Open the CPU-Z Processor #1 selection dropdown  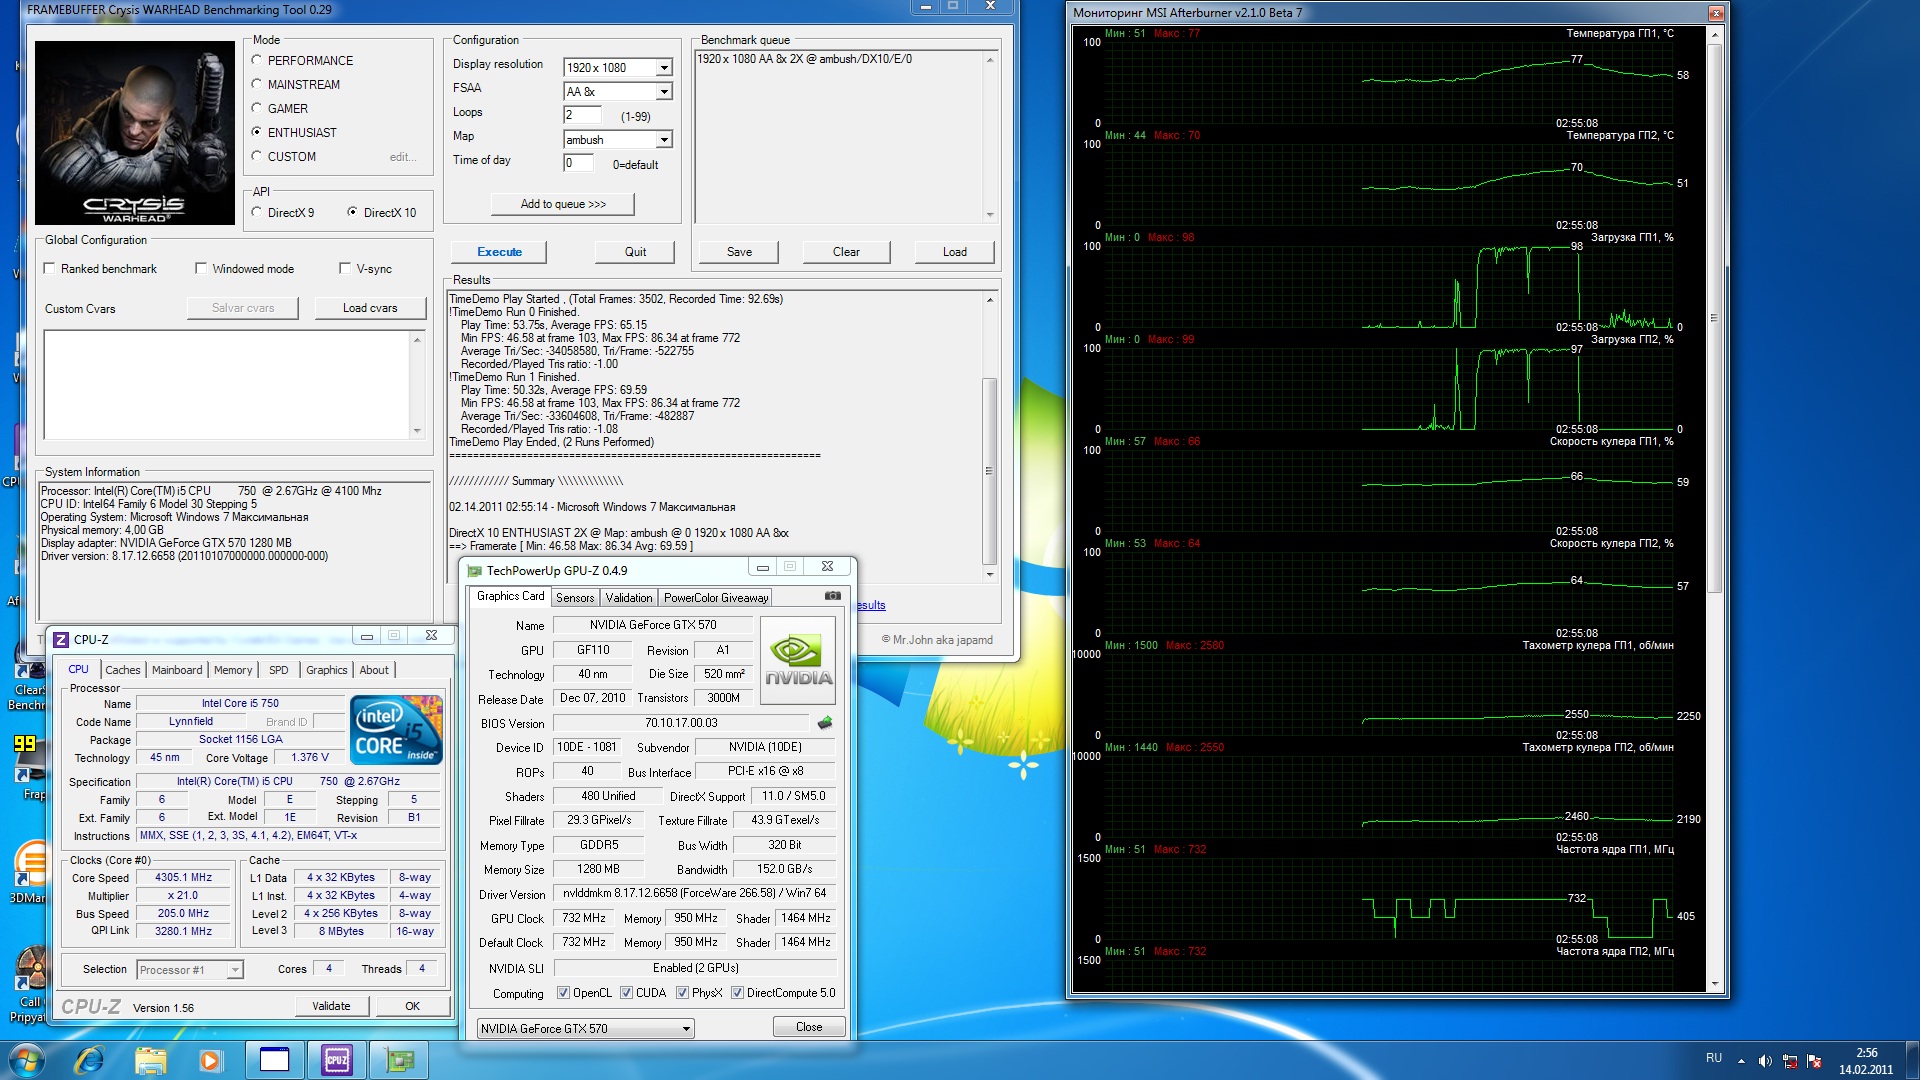click(x=190, y=969)
